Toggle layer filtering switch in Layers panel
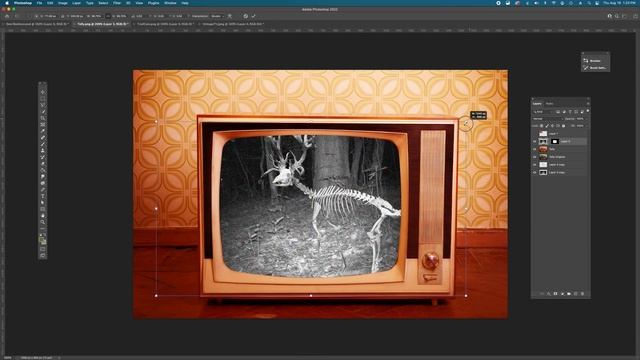This screenshot has height=360, width=640. pyautogui.click(x=588, y=111)
